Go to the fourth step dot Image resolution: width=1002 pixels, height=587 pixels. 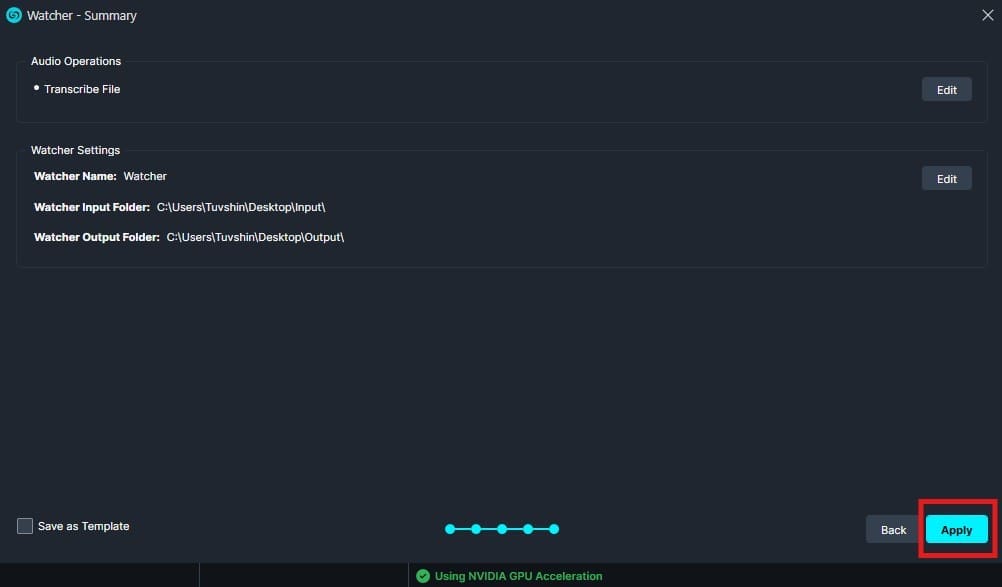pyautogui.click(x=528, y=529)
